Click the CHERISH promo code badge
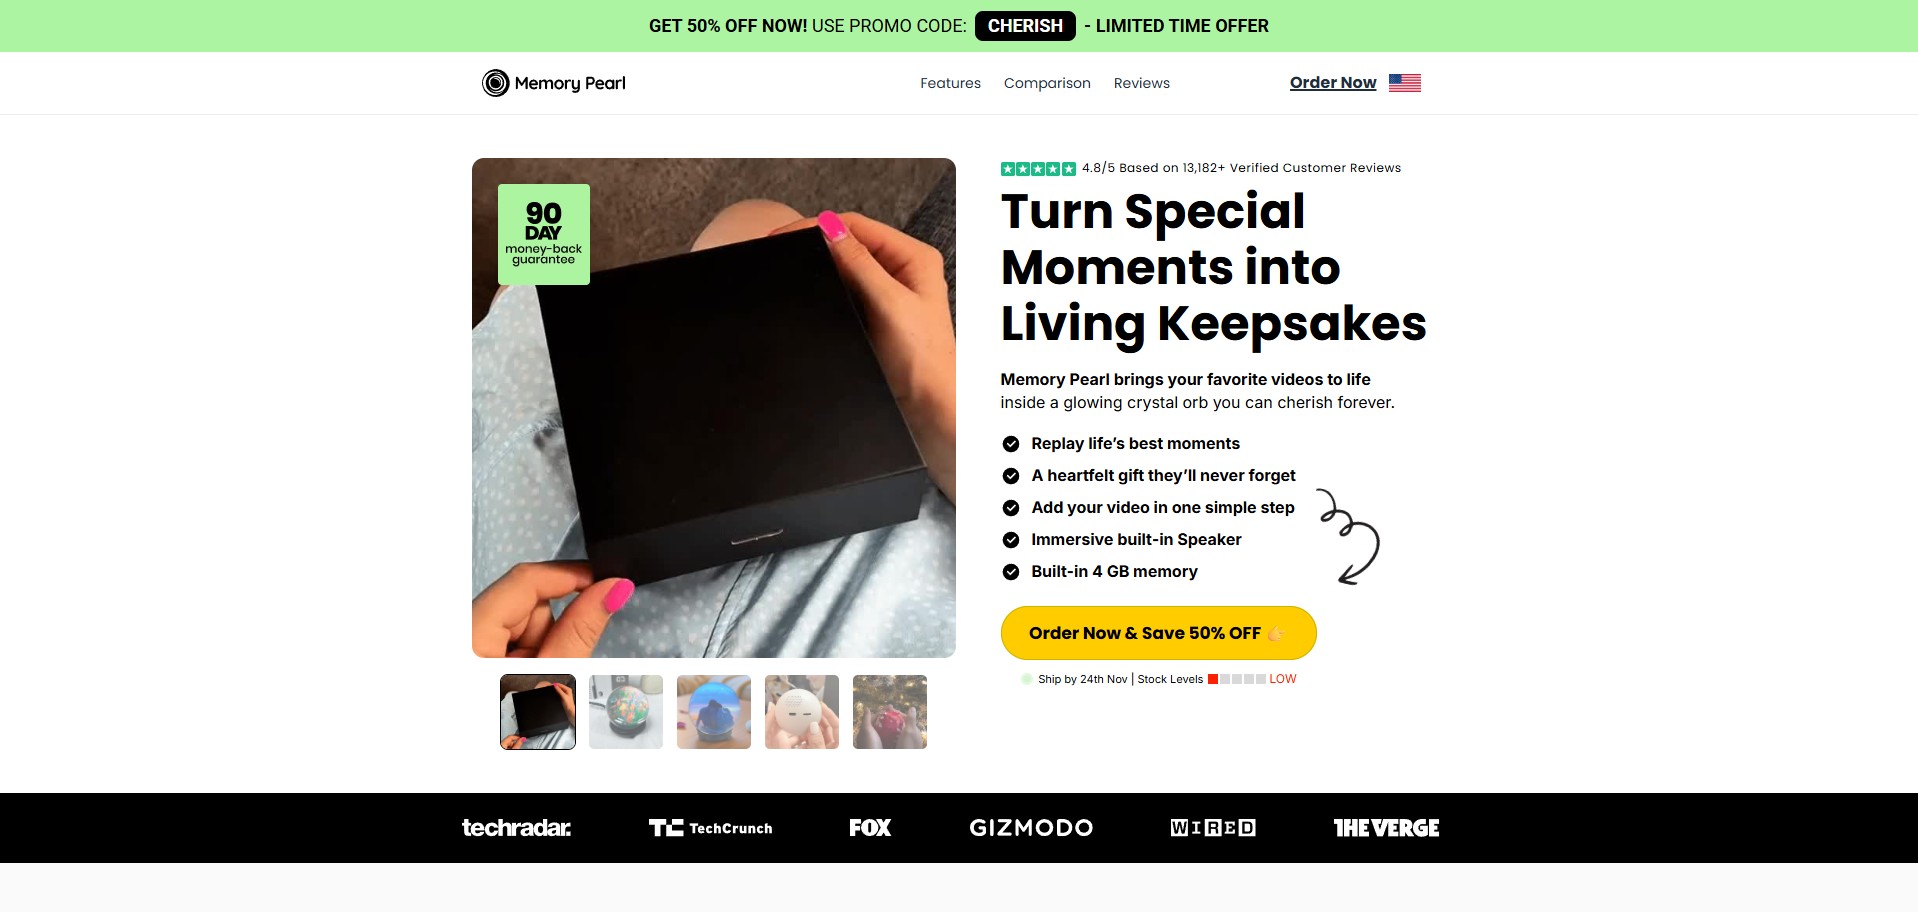Image resolution: width=1918 pixels, height=912 pixels. tap(1025, 26)
